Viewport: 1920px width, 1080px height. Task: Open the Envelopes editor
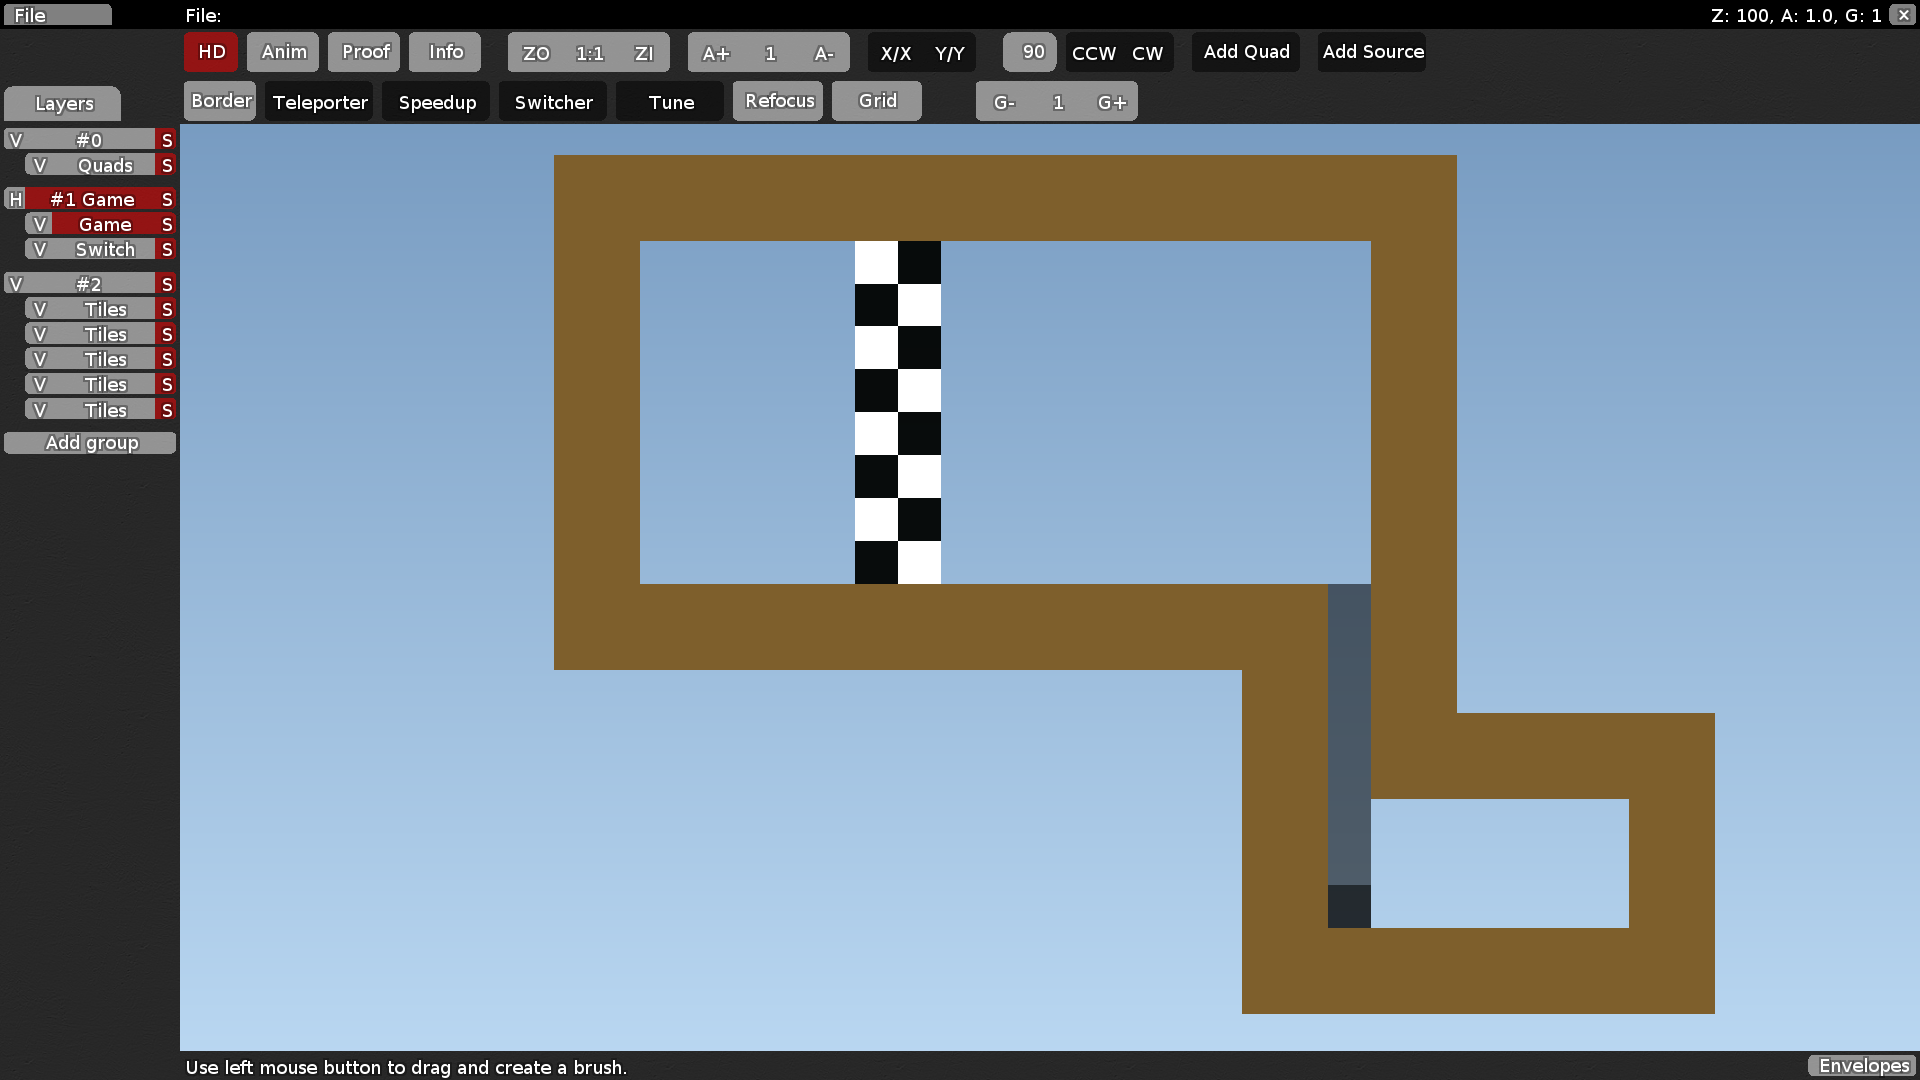click(x=1862, y=1066)
